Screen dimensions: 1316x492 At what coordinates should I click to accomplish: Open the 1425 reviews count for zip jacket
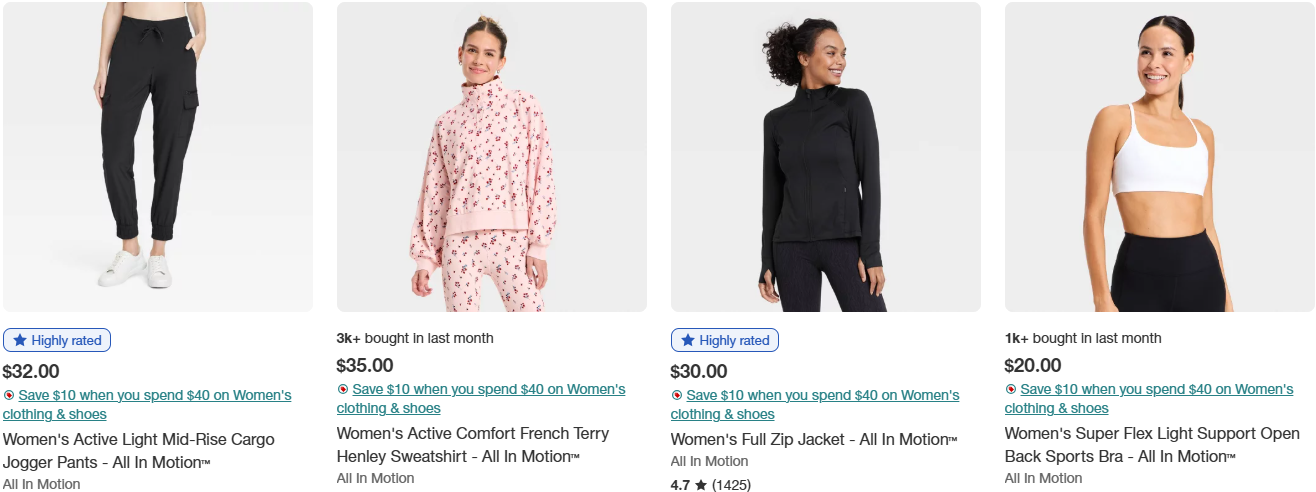[x=731, y=485]
